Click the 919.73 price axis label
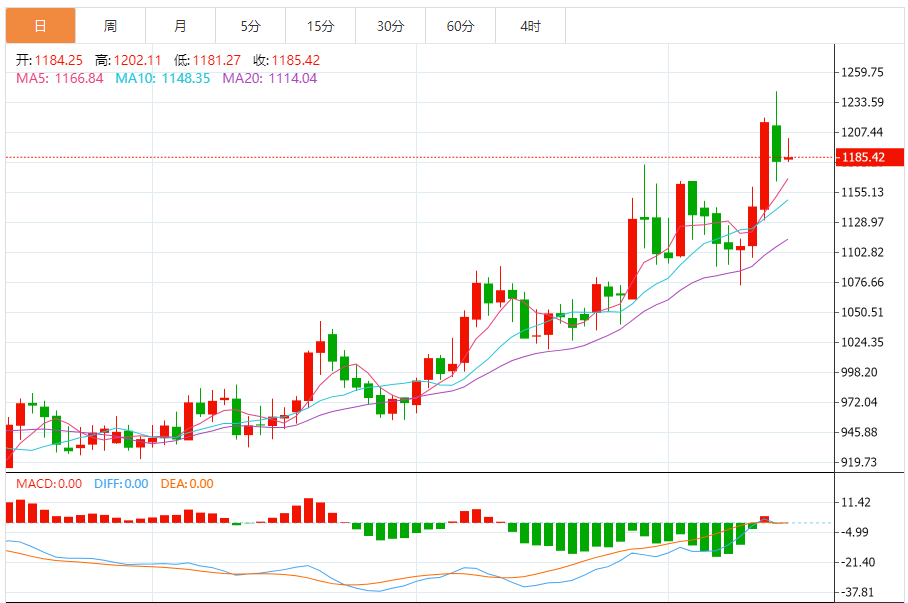This screenshot has height=603, width=908. pos(859,462)
